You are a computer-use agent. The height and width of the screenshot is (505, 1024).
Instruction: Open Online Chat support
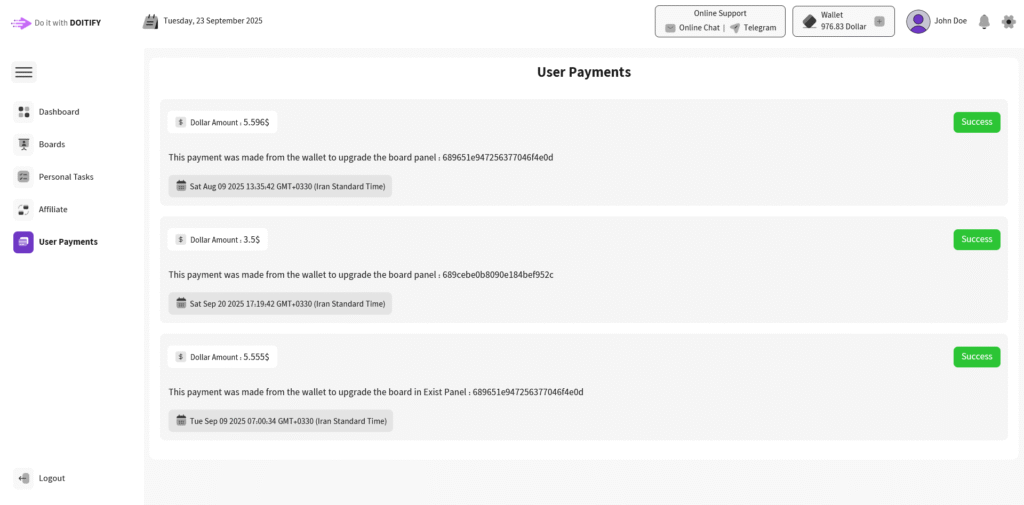coord(692,28)
